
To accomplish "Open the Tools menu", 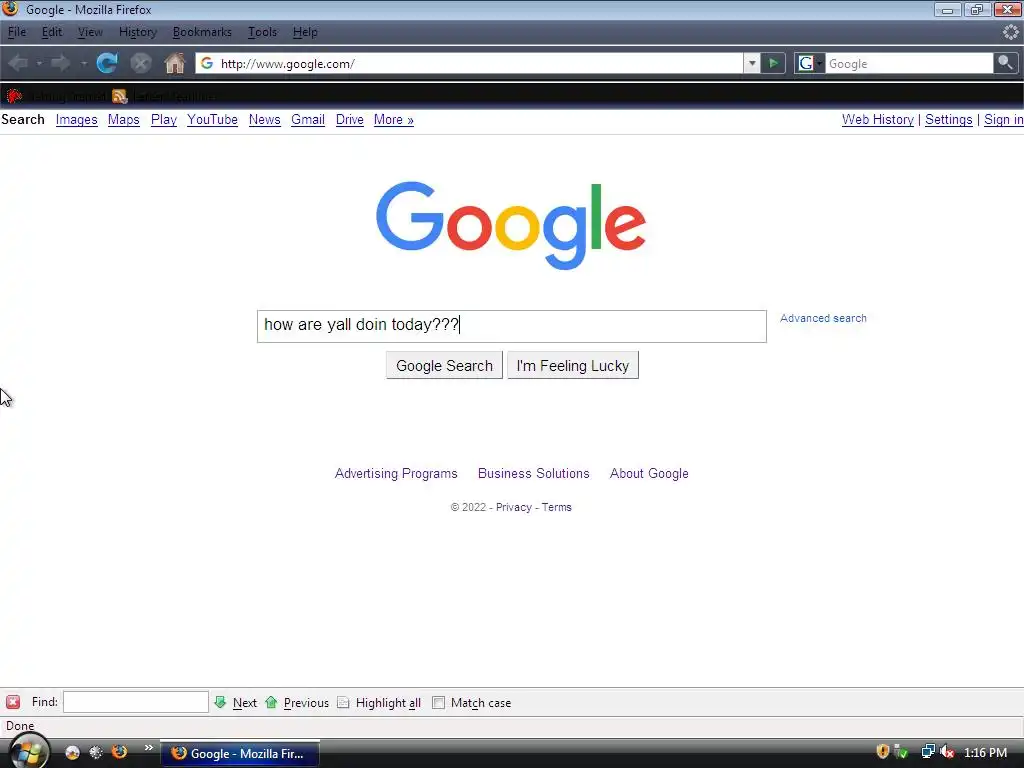I will 262,32.
